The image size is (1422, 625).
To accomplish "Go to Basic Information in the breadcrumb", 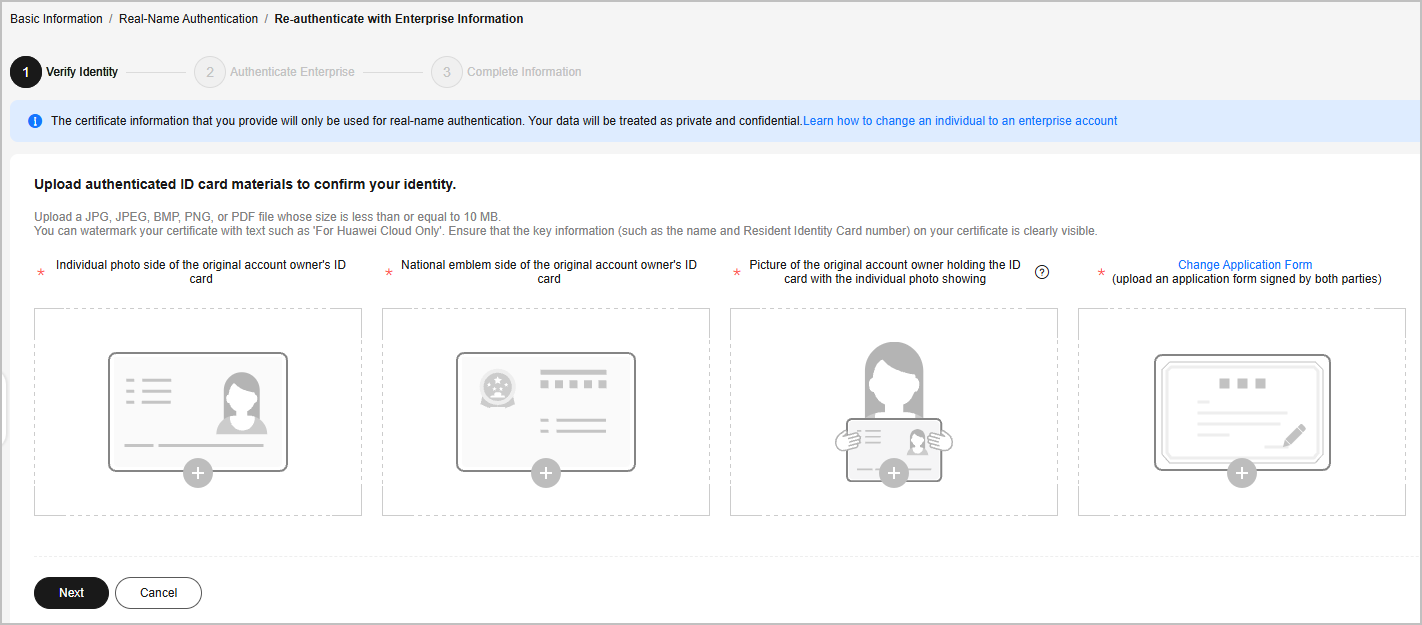I will tap(56, 19).
